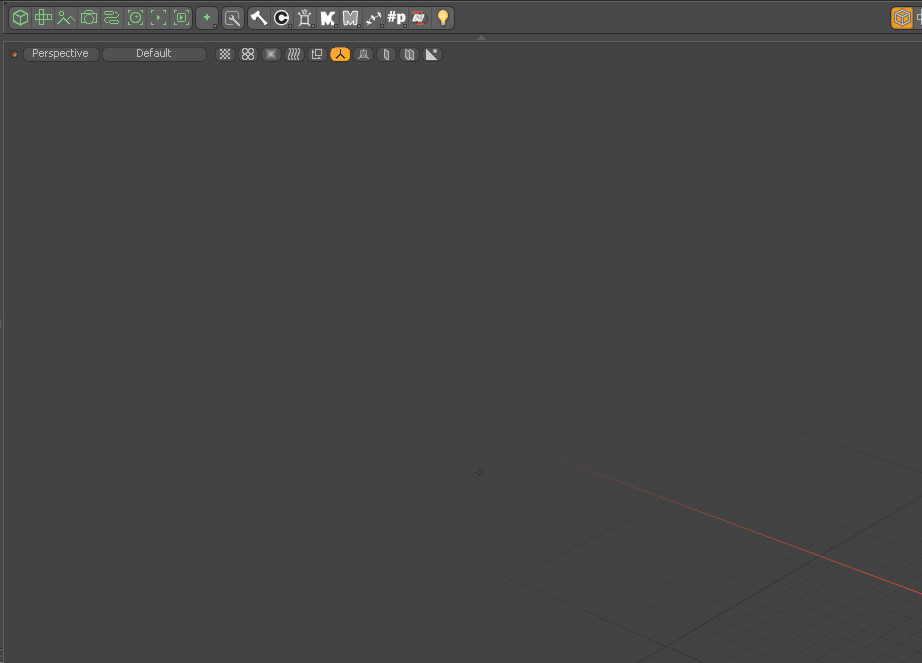Open the axe kit icon
The width and height of the screenshot is (922, 663).
(259, 18)
